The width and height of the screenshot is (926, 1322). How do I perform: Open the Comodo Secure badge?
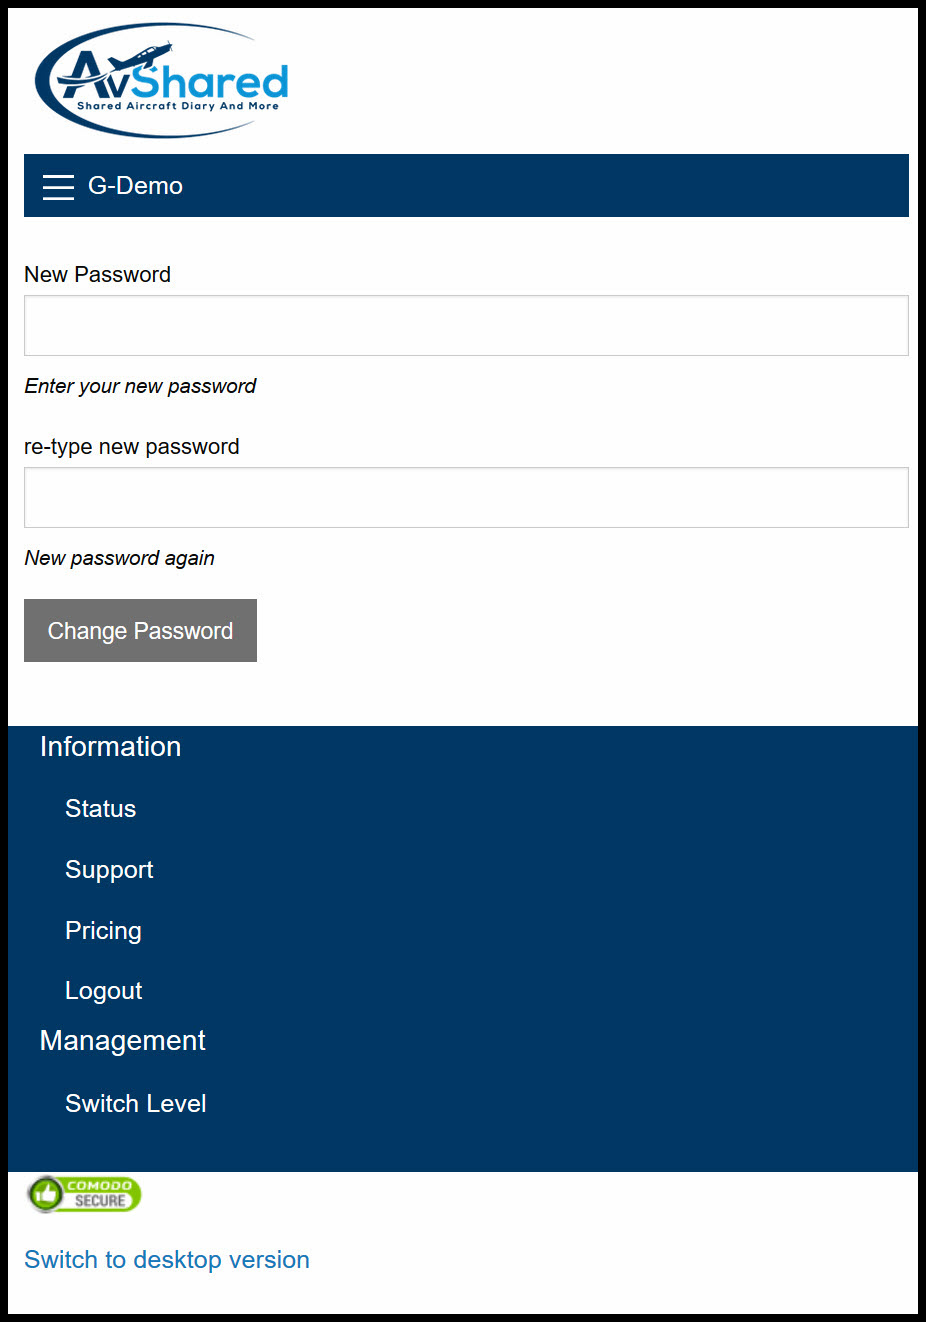84,1194
